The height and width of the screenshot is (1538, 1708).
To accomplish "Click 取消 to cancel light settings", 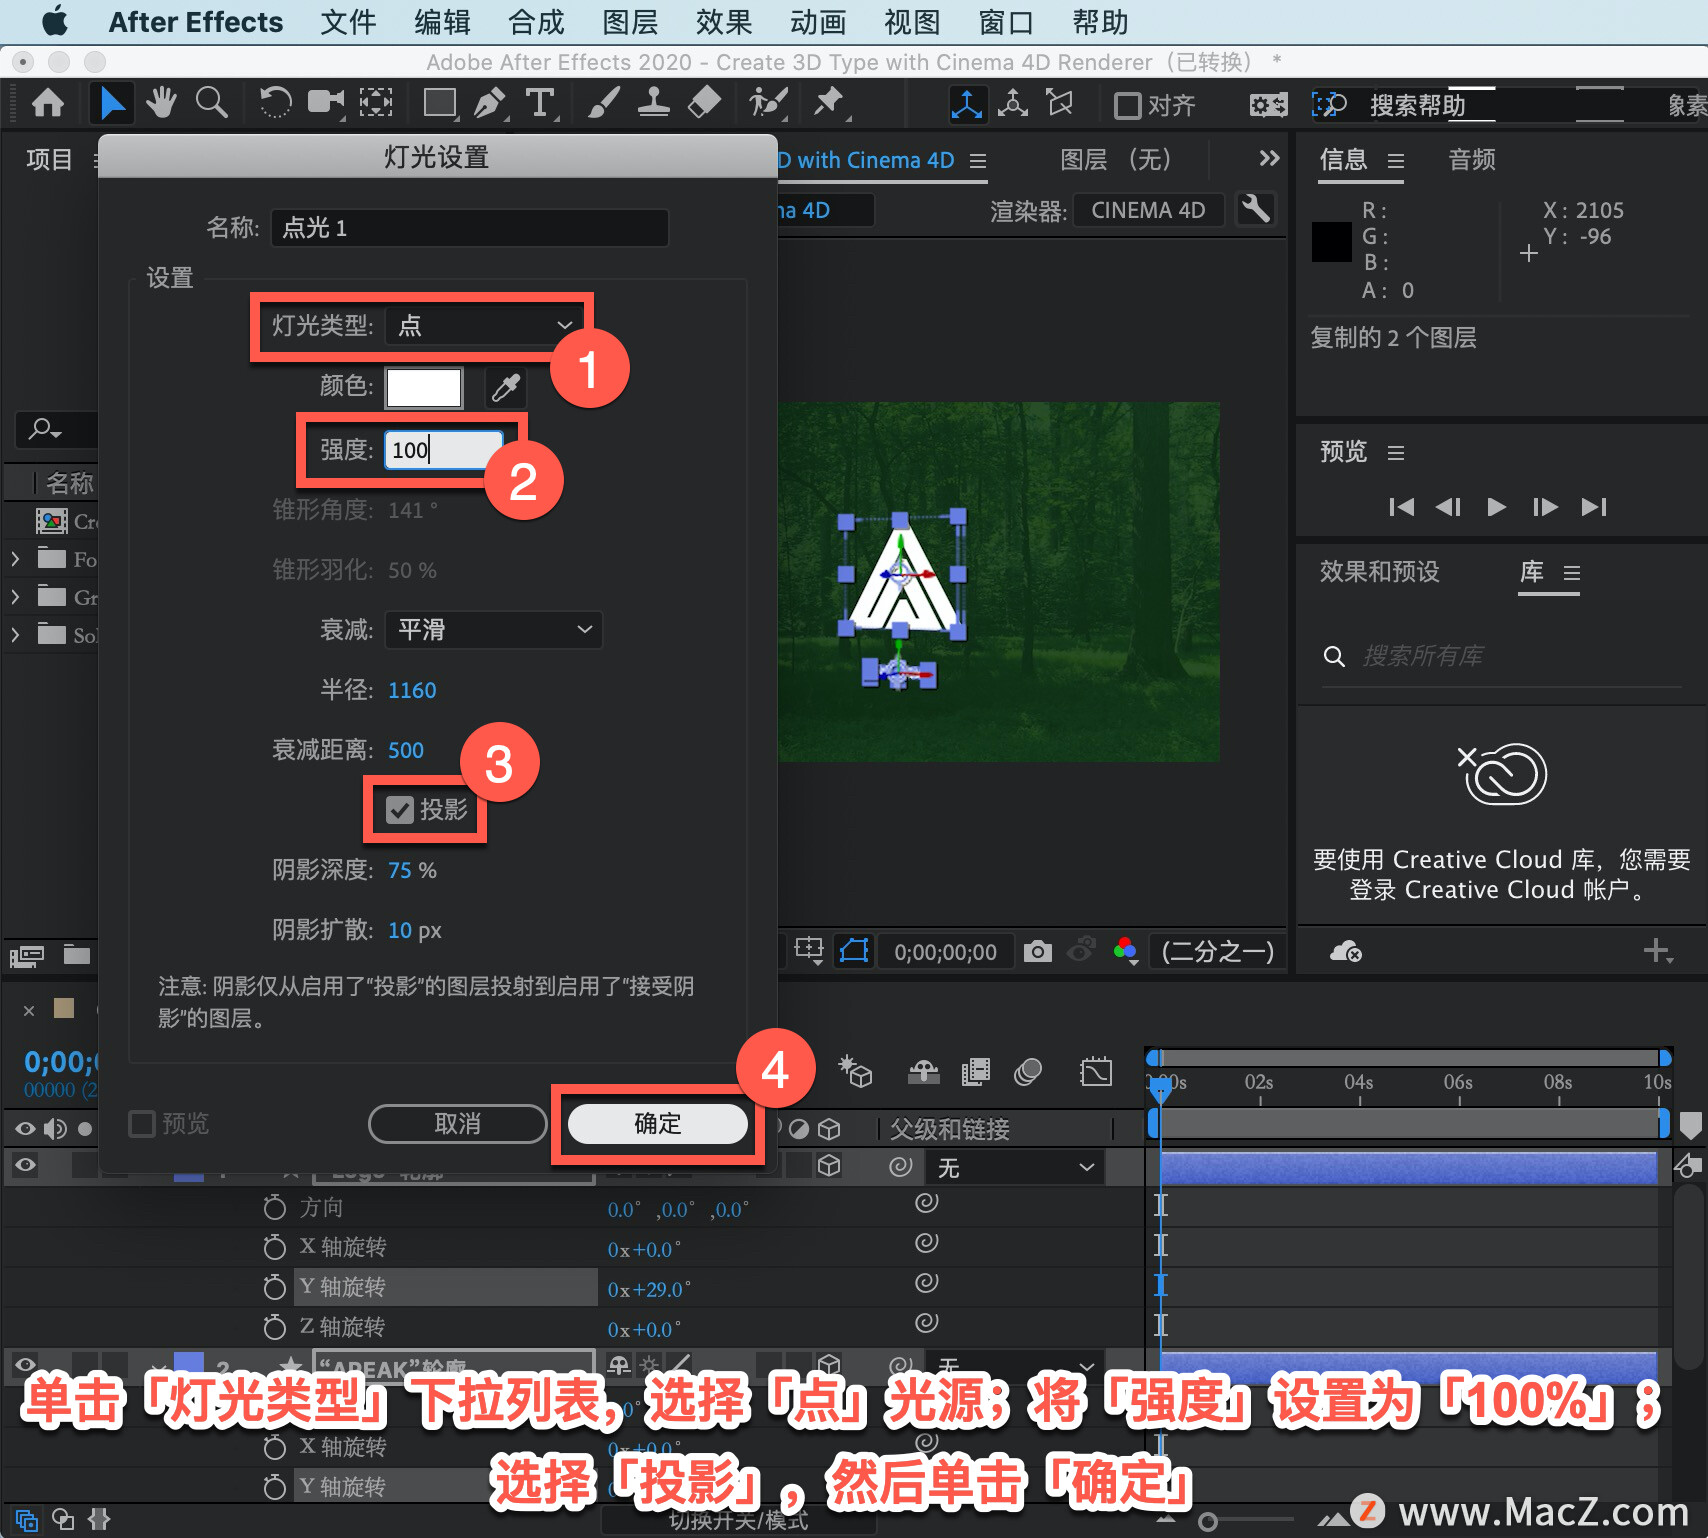I will click(x=458, y=1124).
